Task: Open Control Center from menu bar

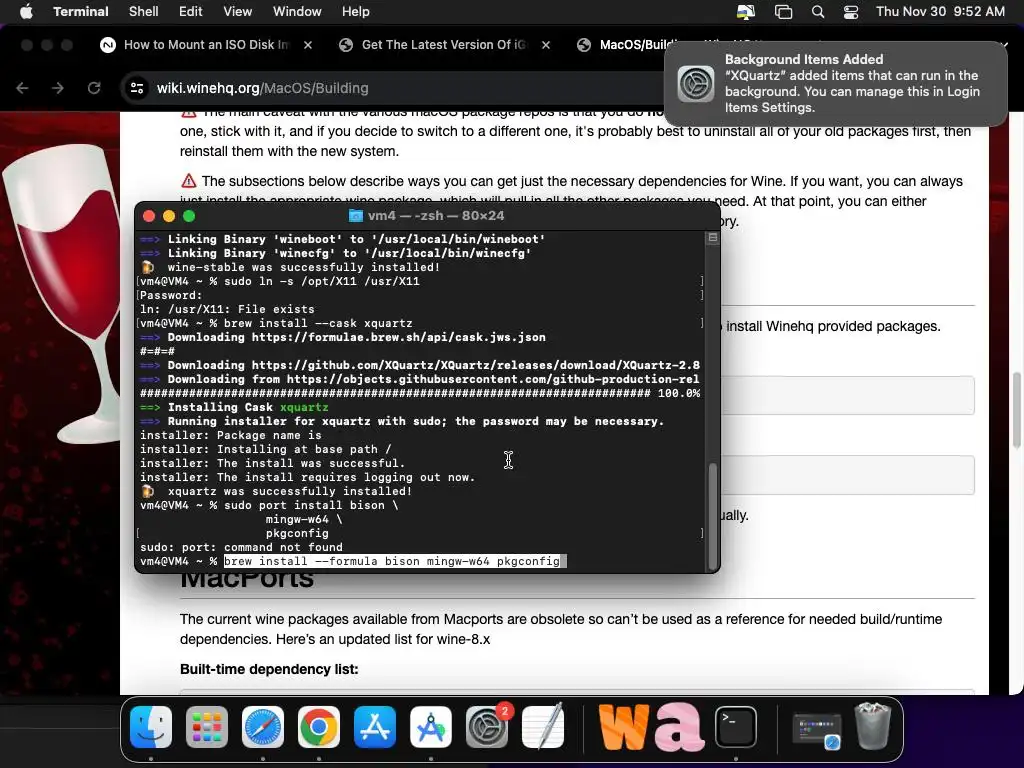Action: click(850, 12)
